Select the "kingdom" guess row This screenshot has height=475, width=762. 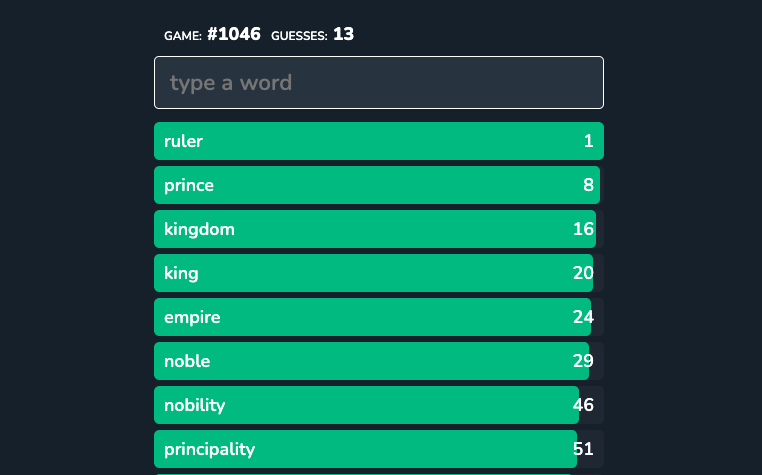pos(378,229)
